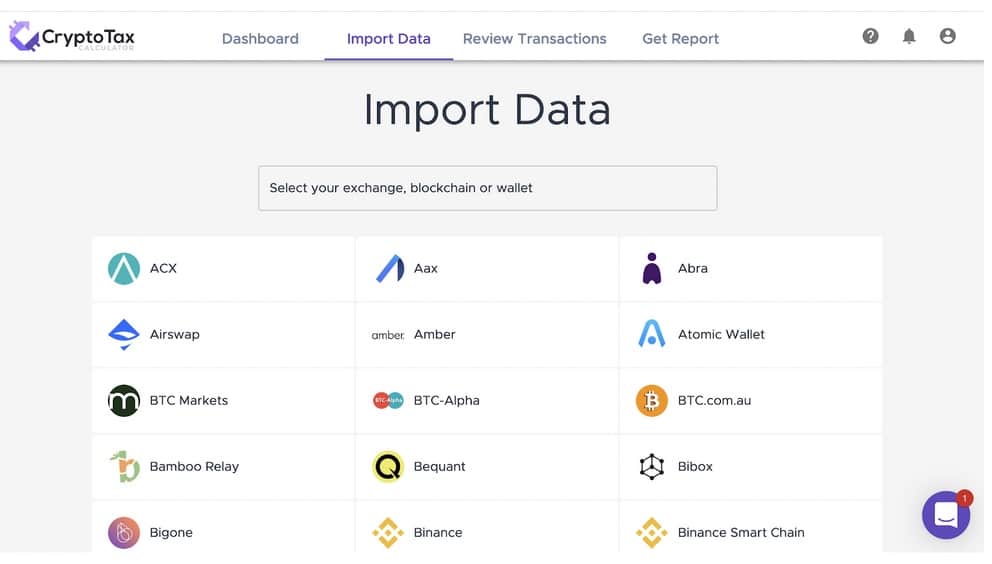Pick the BTC Markets exchange entry
The height and width of the screenshot is (564, 992).
coord(188,401)
